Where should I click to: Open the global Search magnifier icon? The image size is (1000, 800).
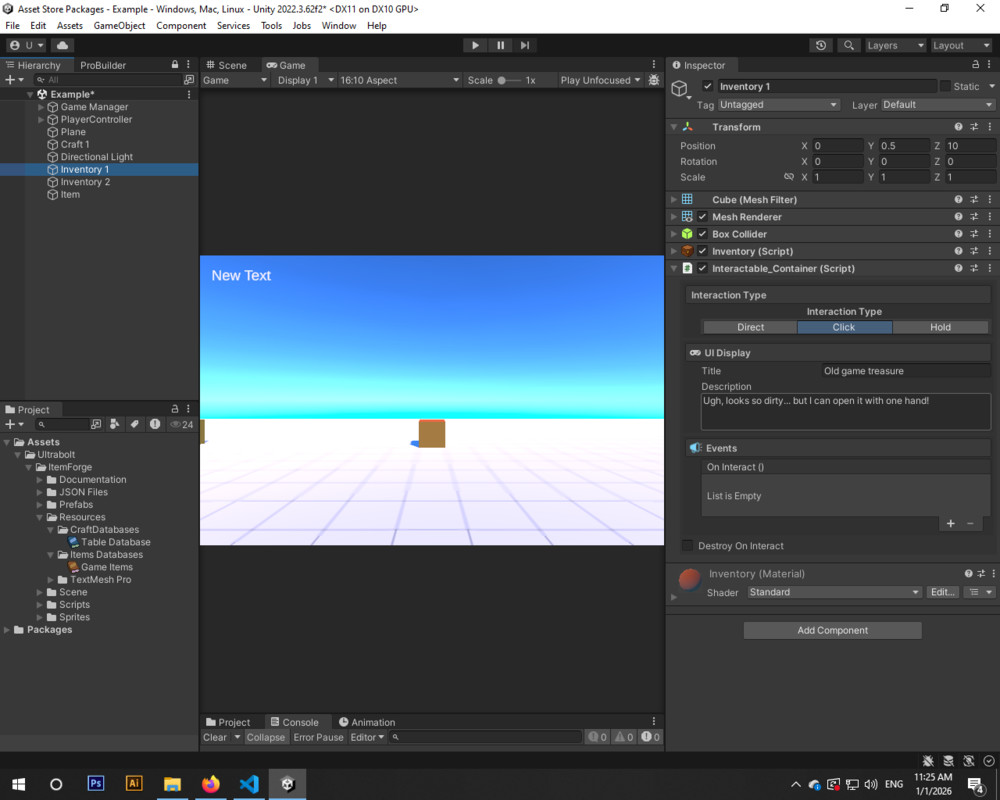click(x=851, y=45)
